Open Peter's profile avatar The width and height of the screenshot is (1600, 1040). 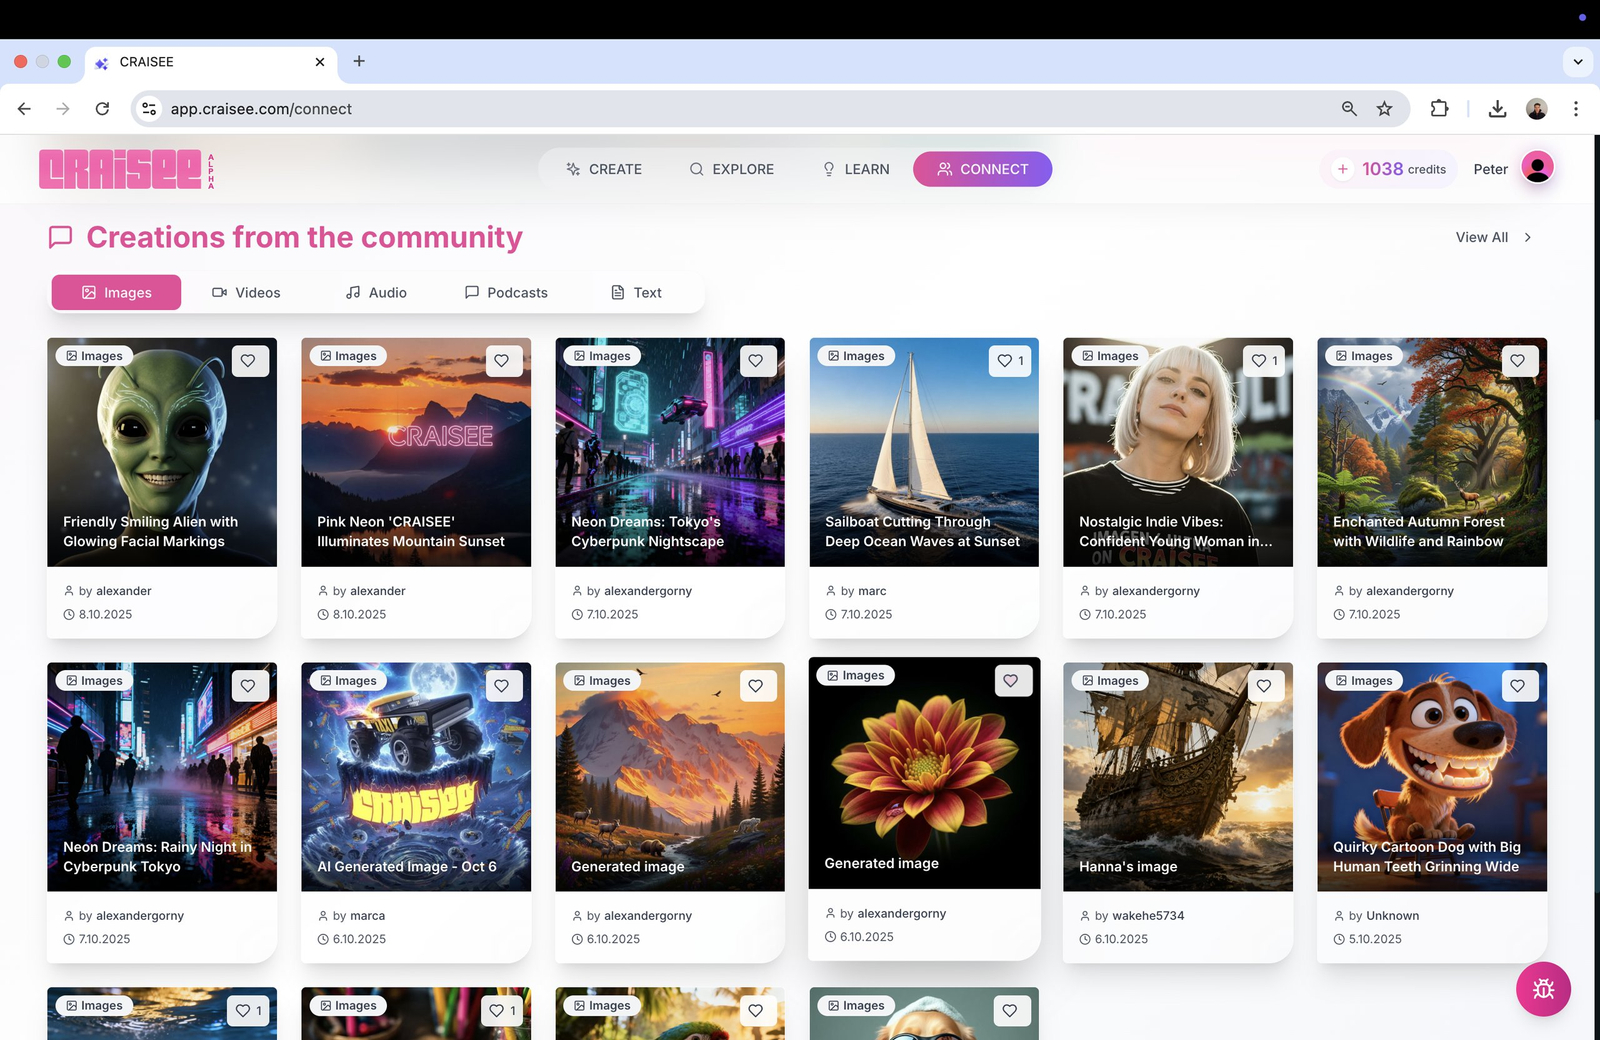1537,168
